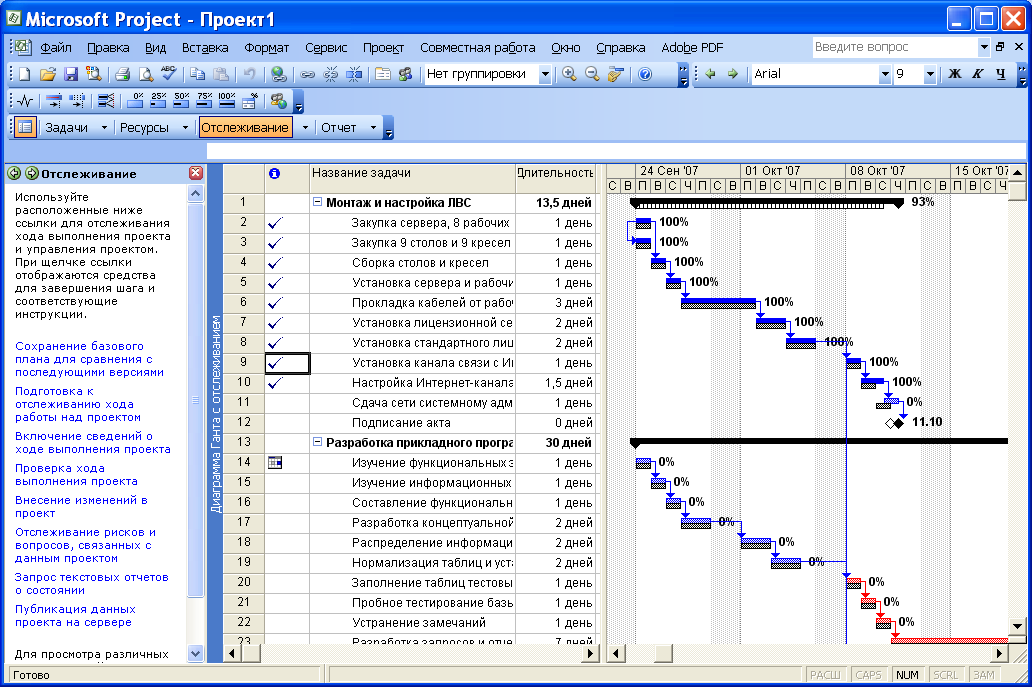Click scroll-down arrow of Gantt vertical scrollbar
Screen dimensions: 1032x687
coord(1017,626)
